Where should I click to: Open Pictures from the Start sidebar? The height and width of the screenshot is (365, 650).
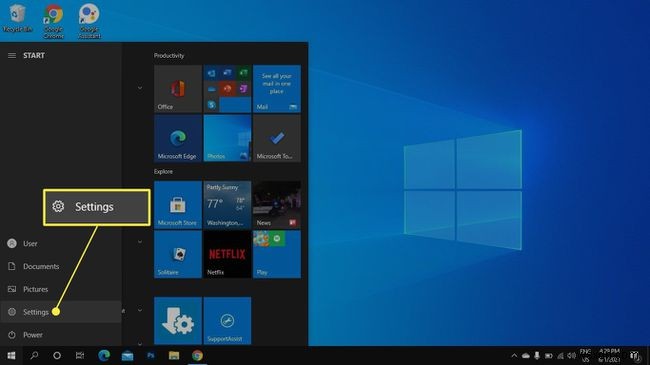[61, 289]
